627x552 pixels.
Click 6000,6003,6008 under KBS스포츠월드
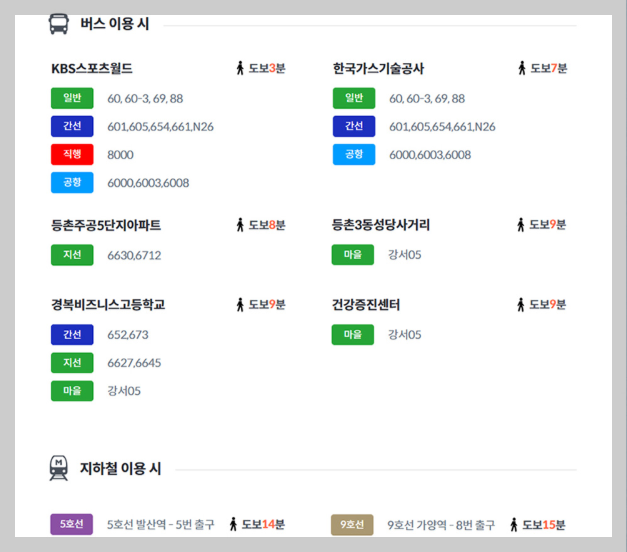pos(148,183)
